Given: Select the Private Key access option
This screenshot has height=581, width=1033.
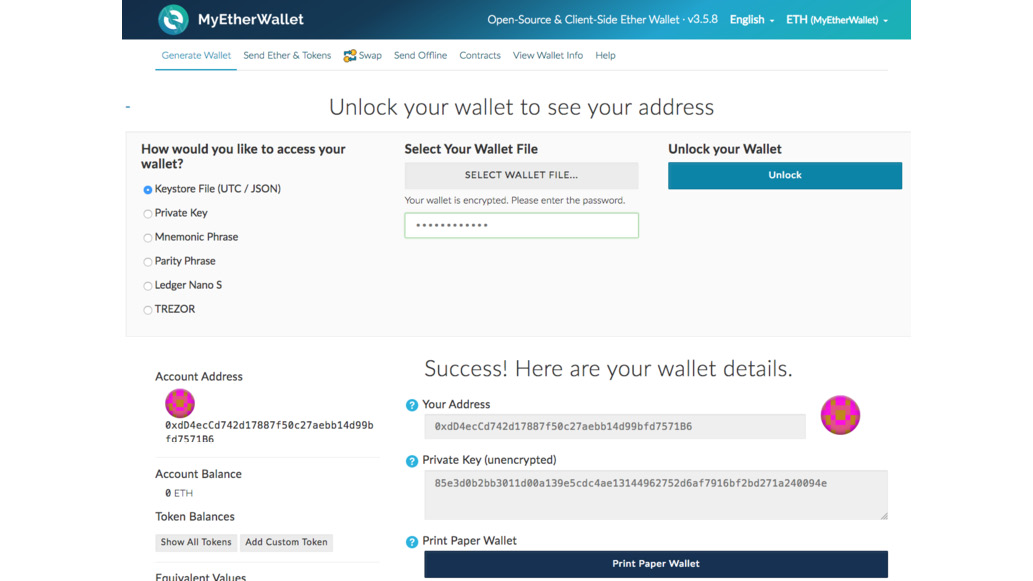Looking at the screenshot, I should [x=148, y=213].
